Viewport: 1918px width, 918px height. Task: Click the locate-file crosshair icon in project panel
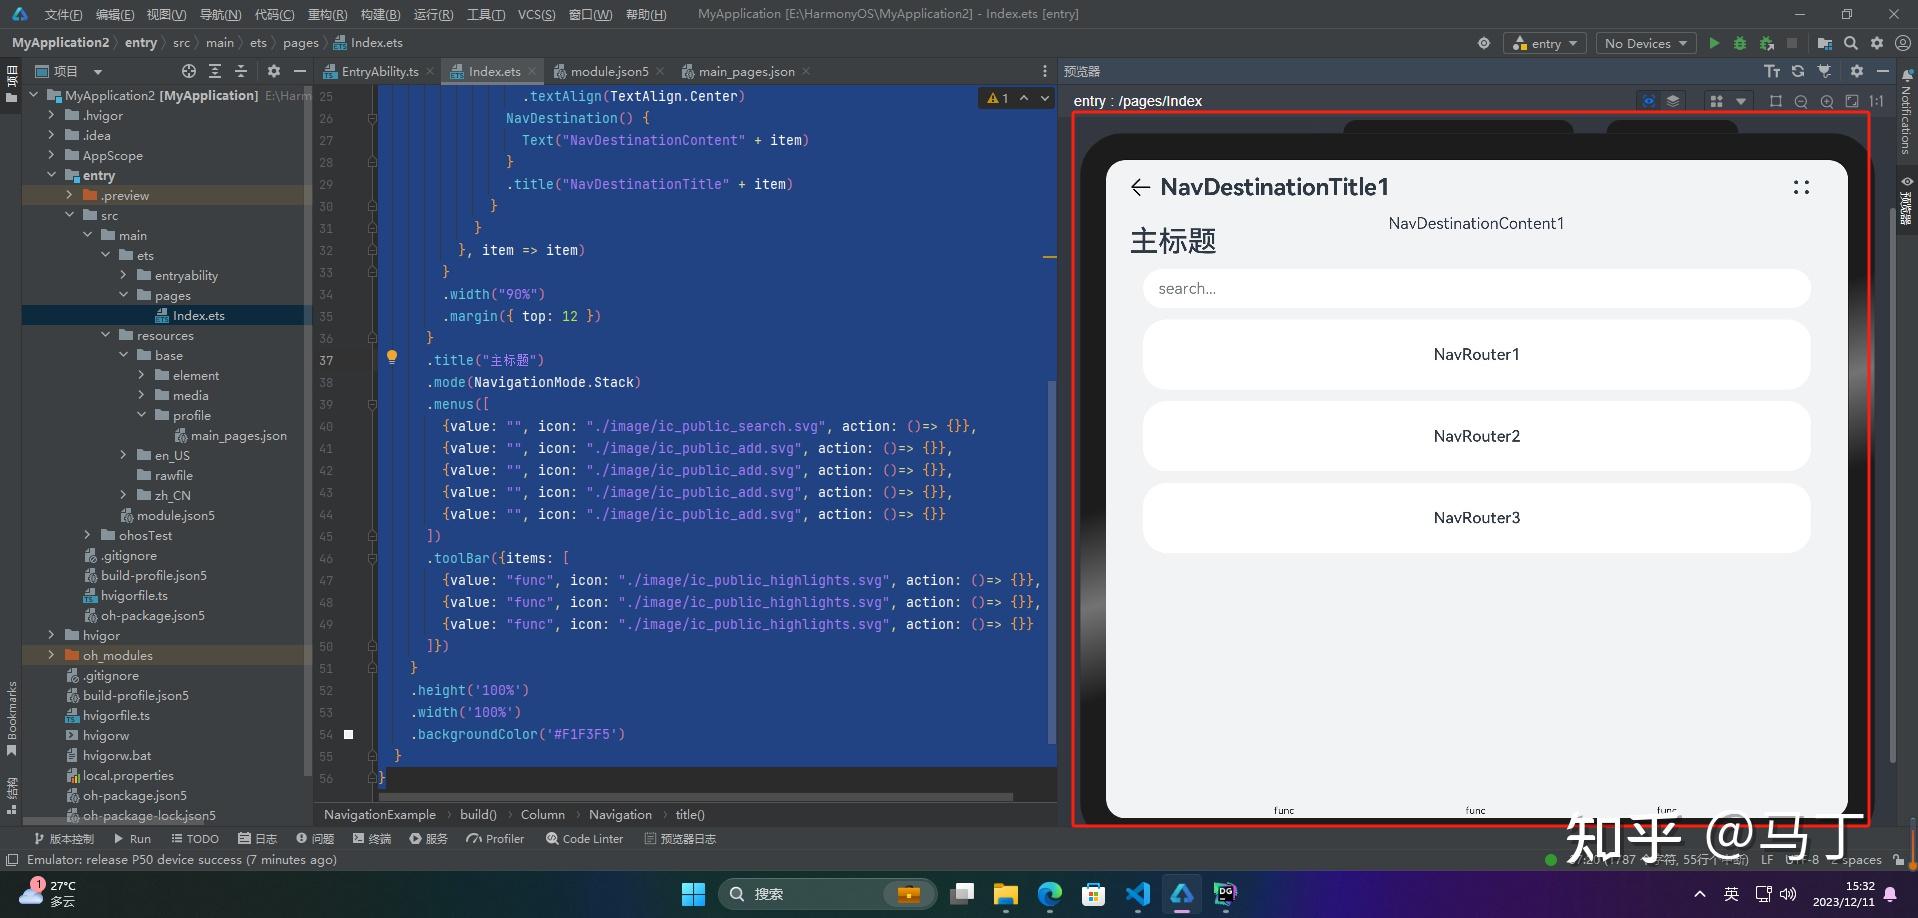189,71
